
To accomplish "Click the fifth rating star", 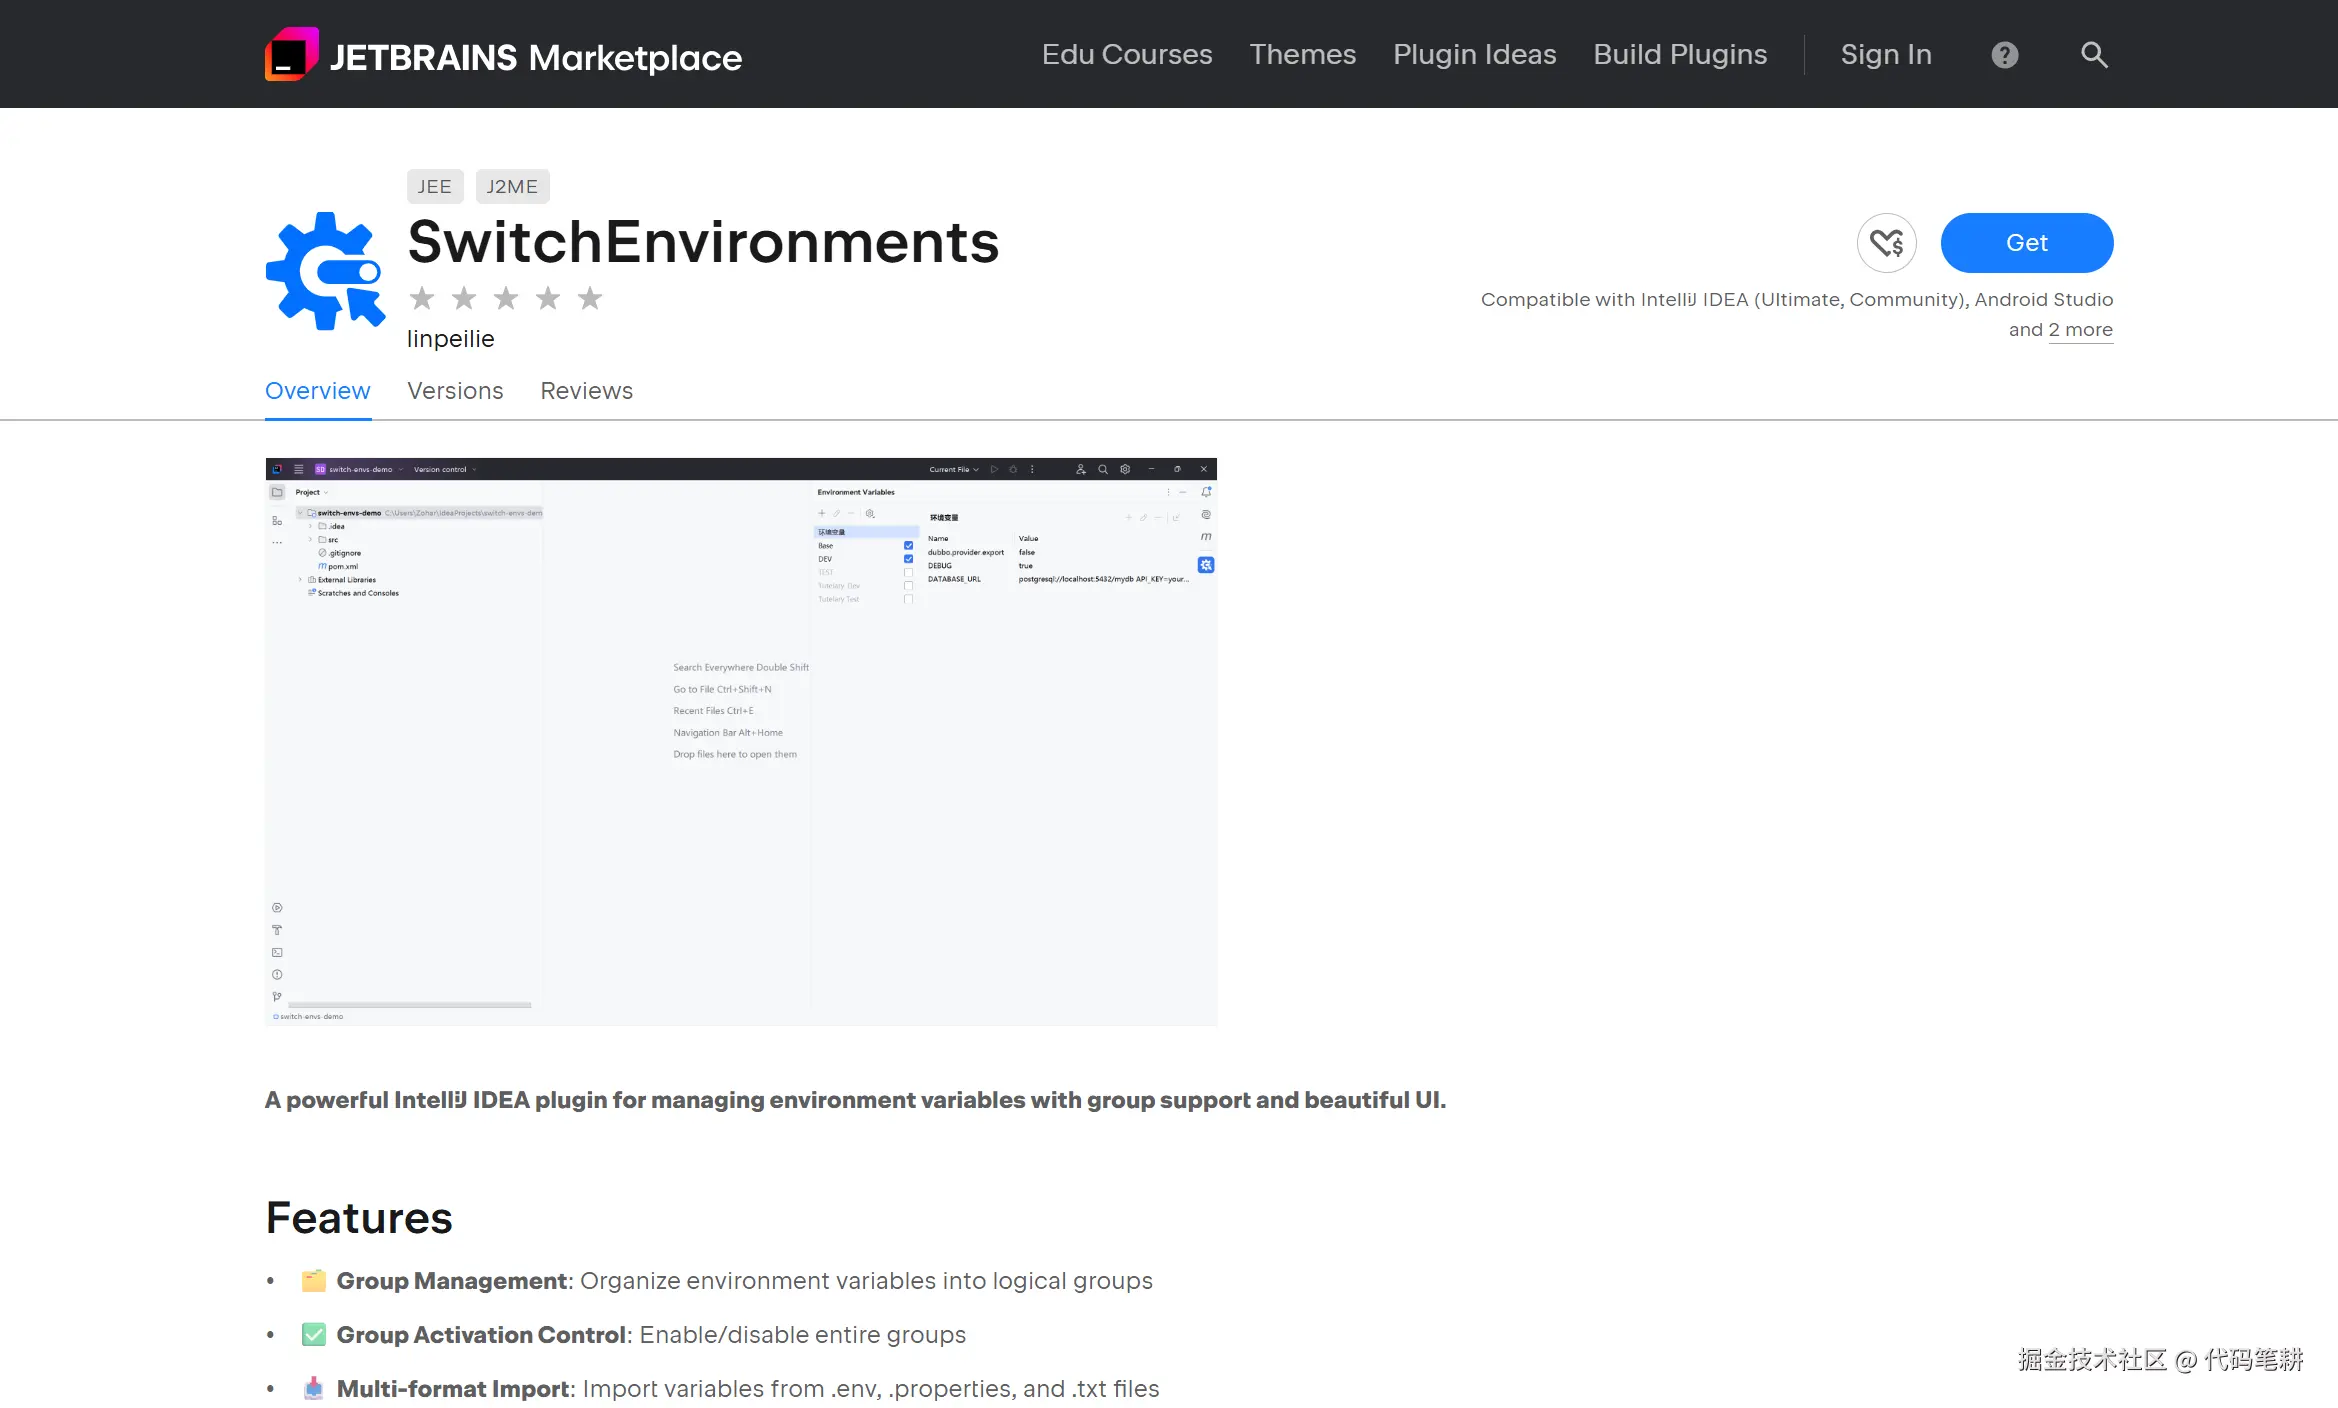I will coord(590,298).
